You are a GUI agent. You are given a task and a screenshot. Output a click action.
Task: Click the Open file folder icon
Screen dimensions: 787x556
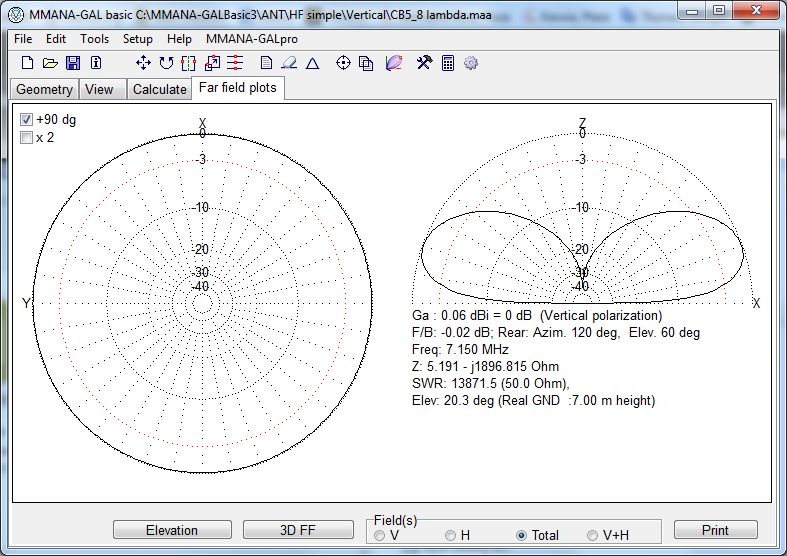pyautogui.click(x=50, y=63)
